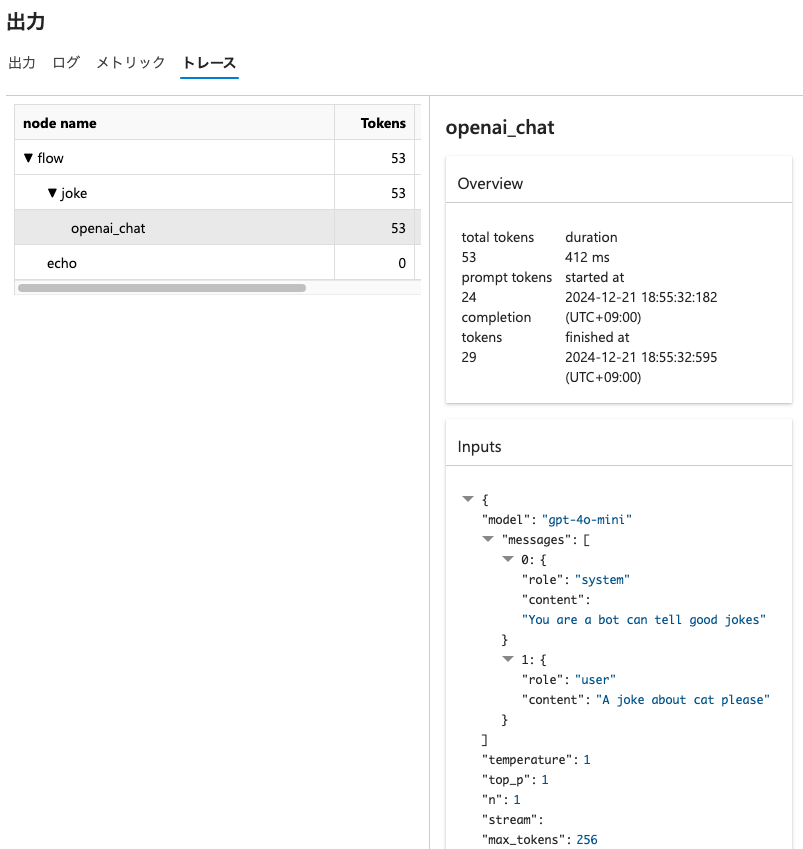Switch to the 出力 tab

coord(22,63)
